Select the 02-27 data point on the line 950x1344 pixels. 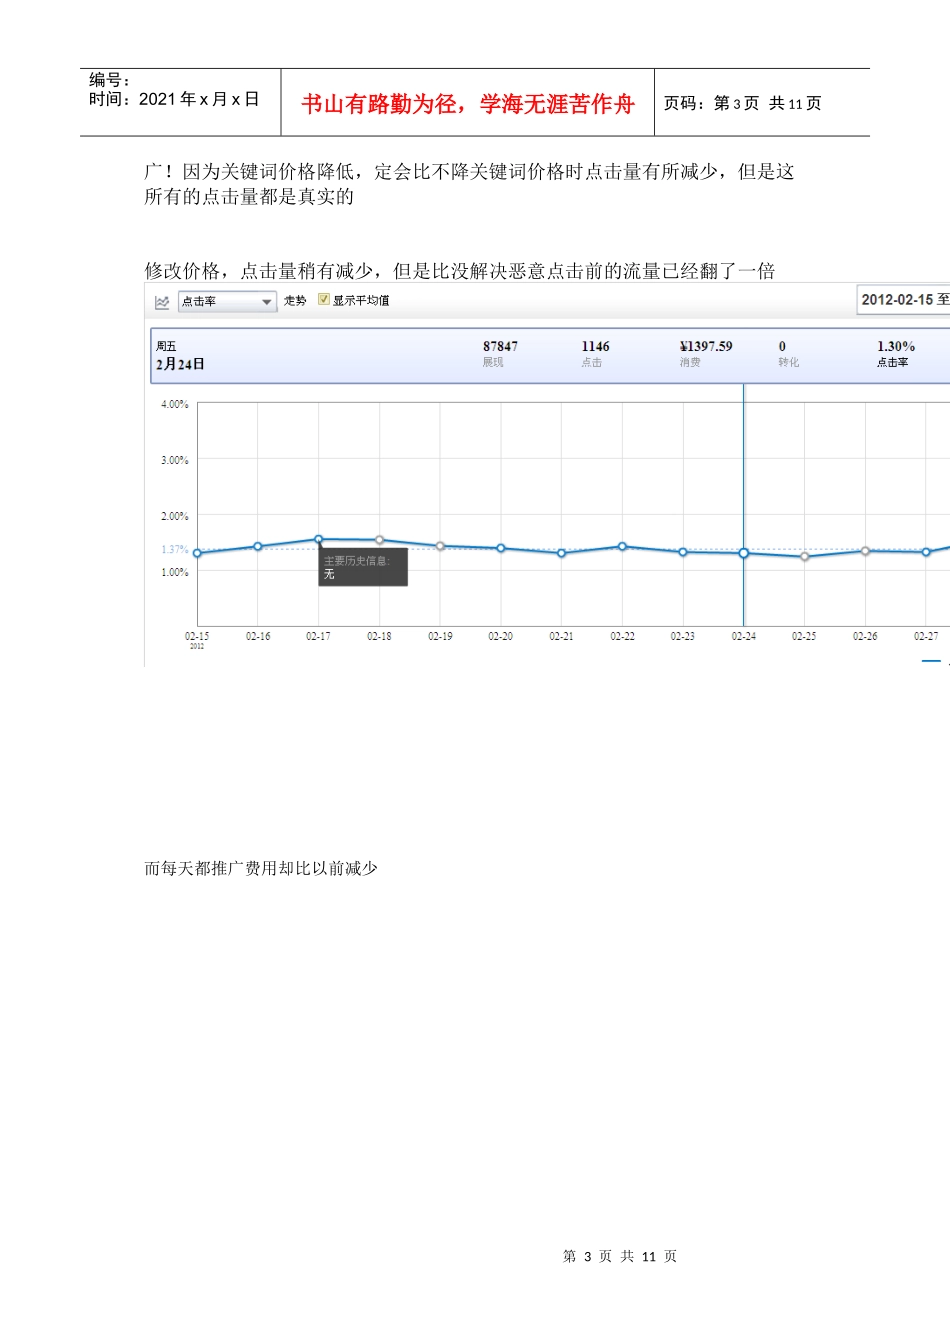tap(926, 552)
